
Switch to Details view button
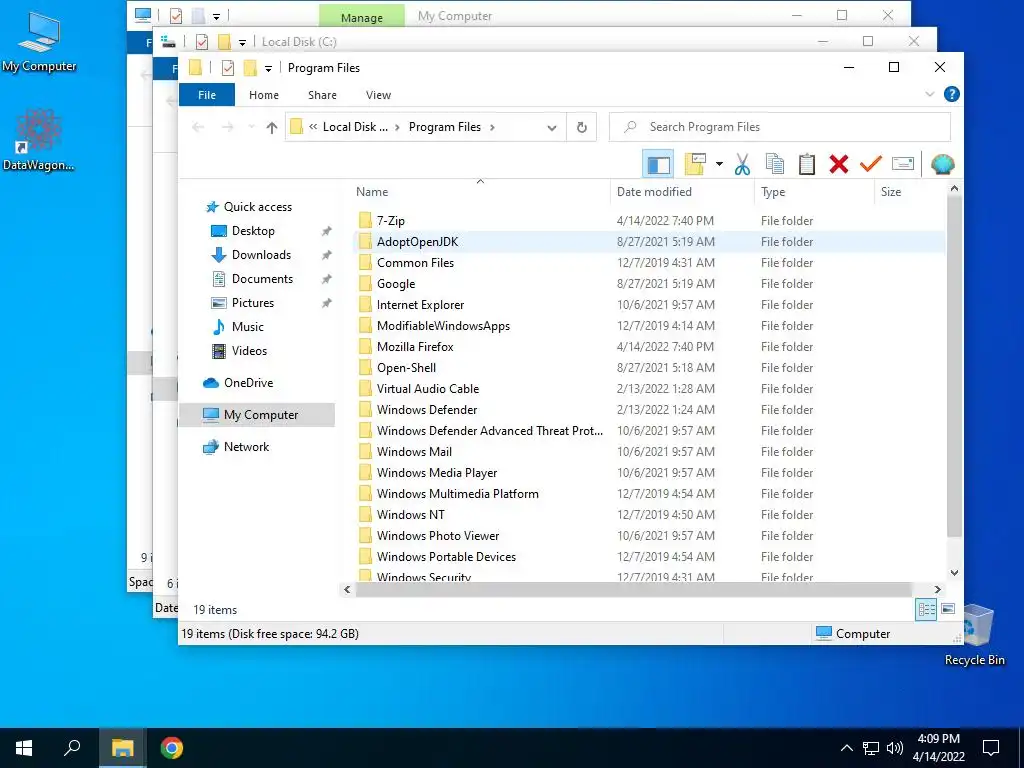[x=926, y=609]
